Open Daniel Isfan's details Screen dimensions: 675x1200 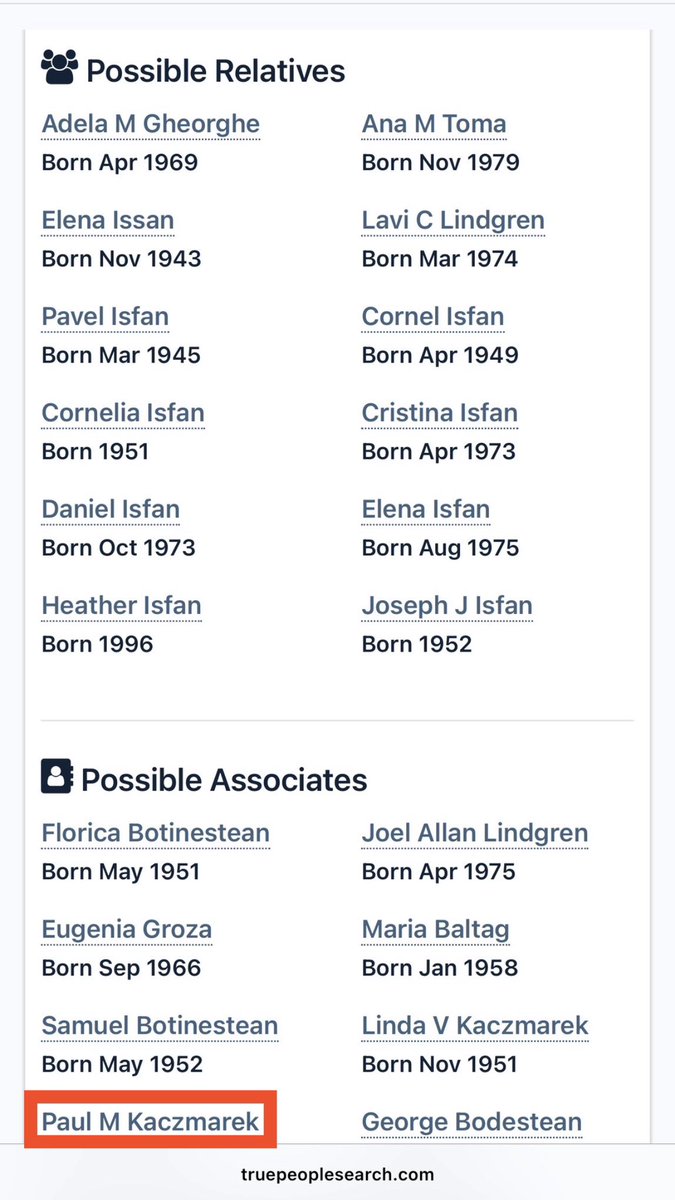tap(111, 509)
